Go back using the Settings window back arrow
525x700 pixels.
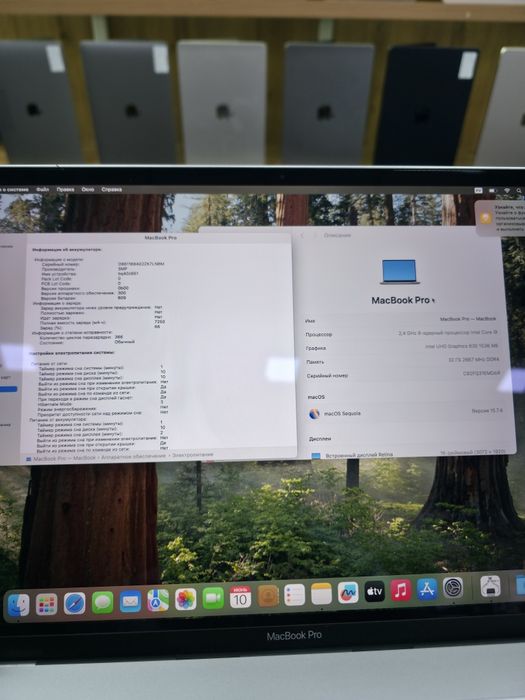tap(302, 235)
